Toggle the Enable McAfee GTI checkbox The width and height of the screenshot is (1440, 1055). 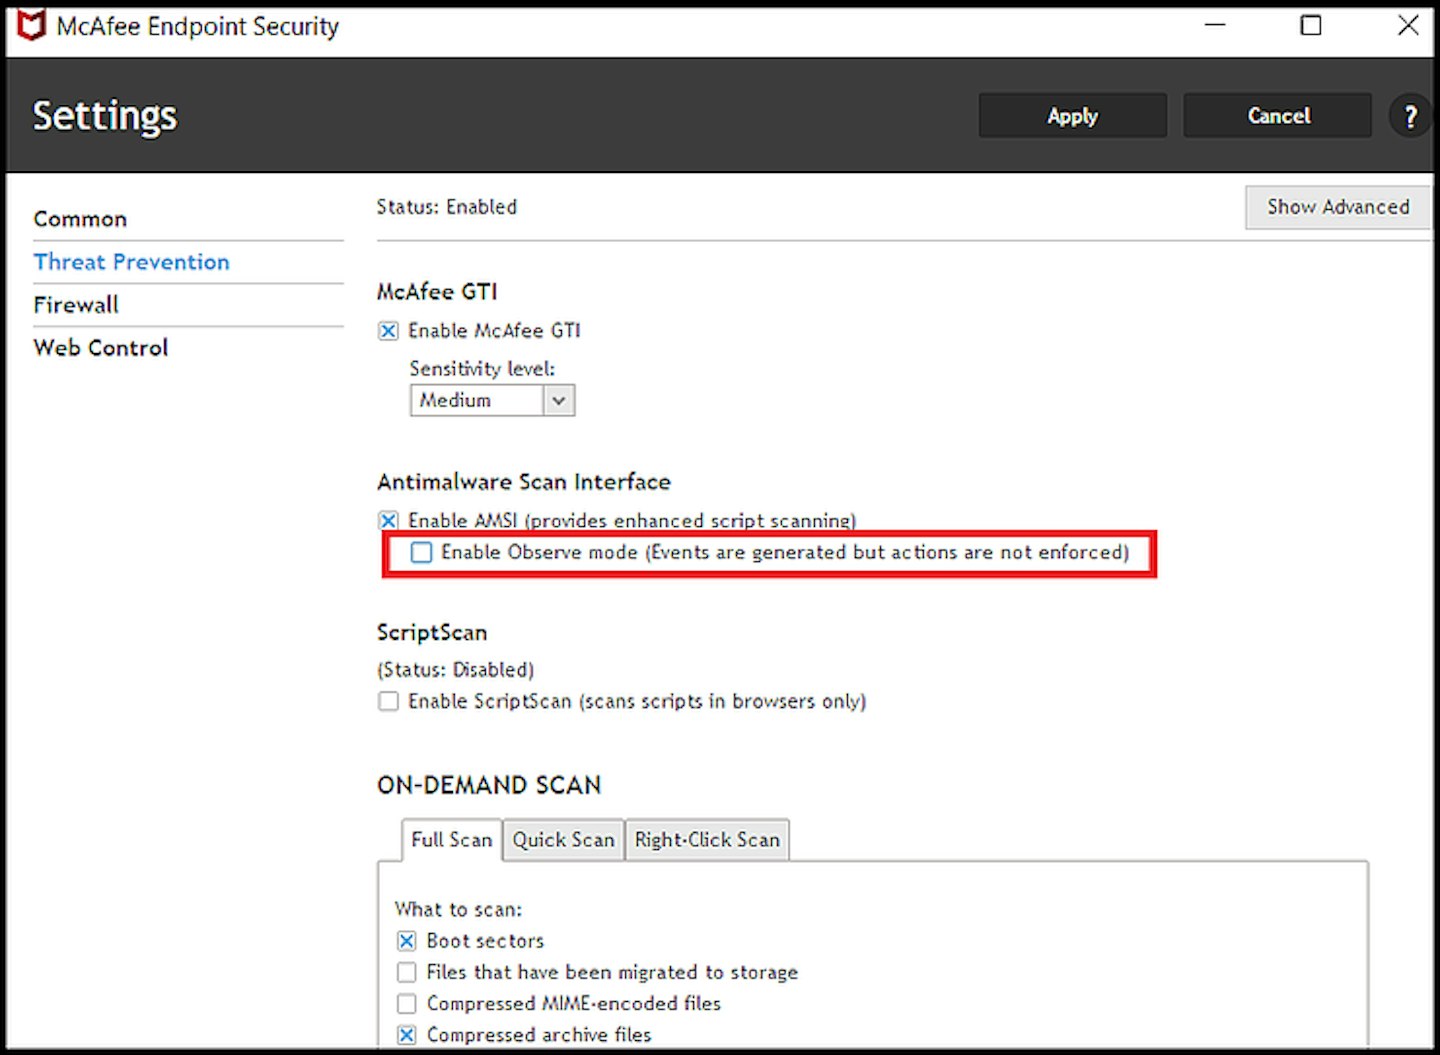click(388, 331)
